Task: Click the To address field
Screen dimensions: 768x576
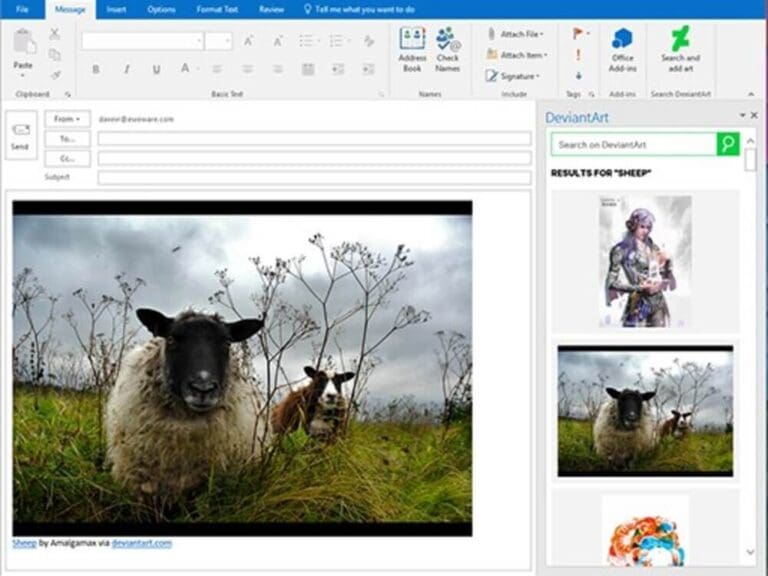Action: click(x=314, y=139)
